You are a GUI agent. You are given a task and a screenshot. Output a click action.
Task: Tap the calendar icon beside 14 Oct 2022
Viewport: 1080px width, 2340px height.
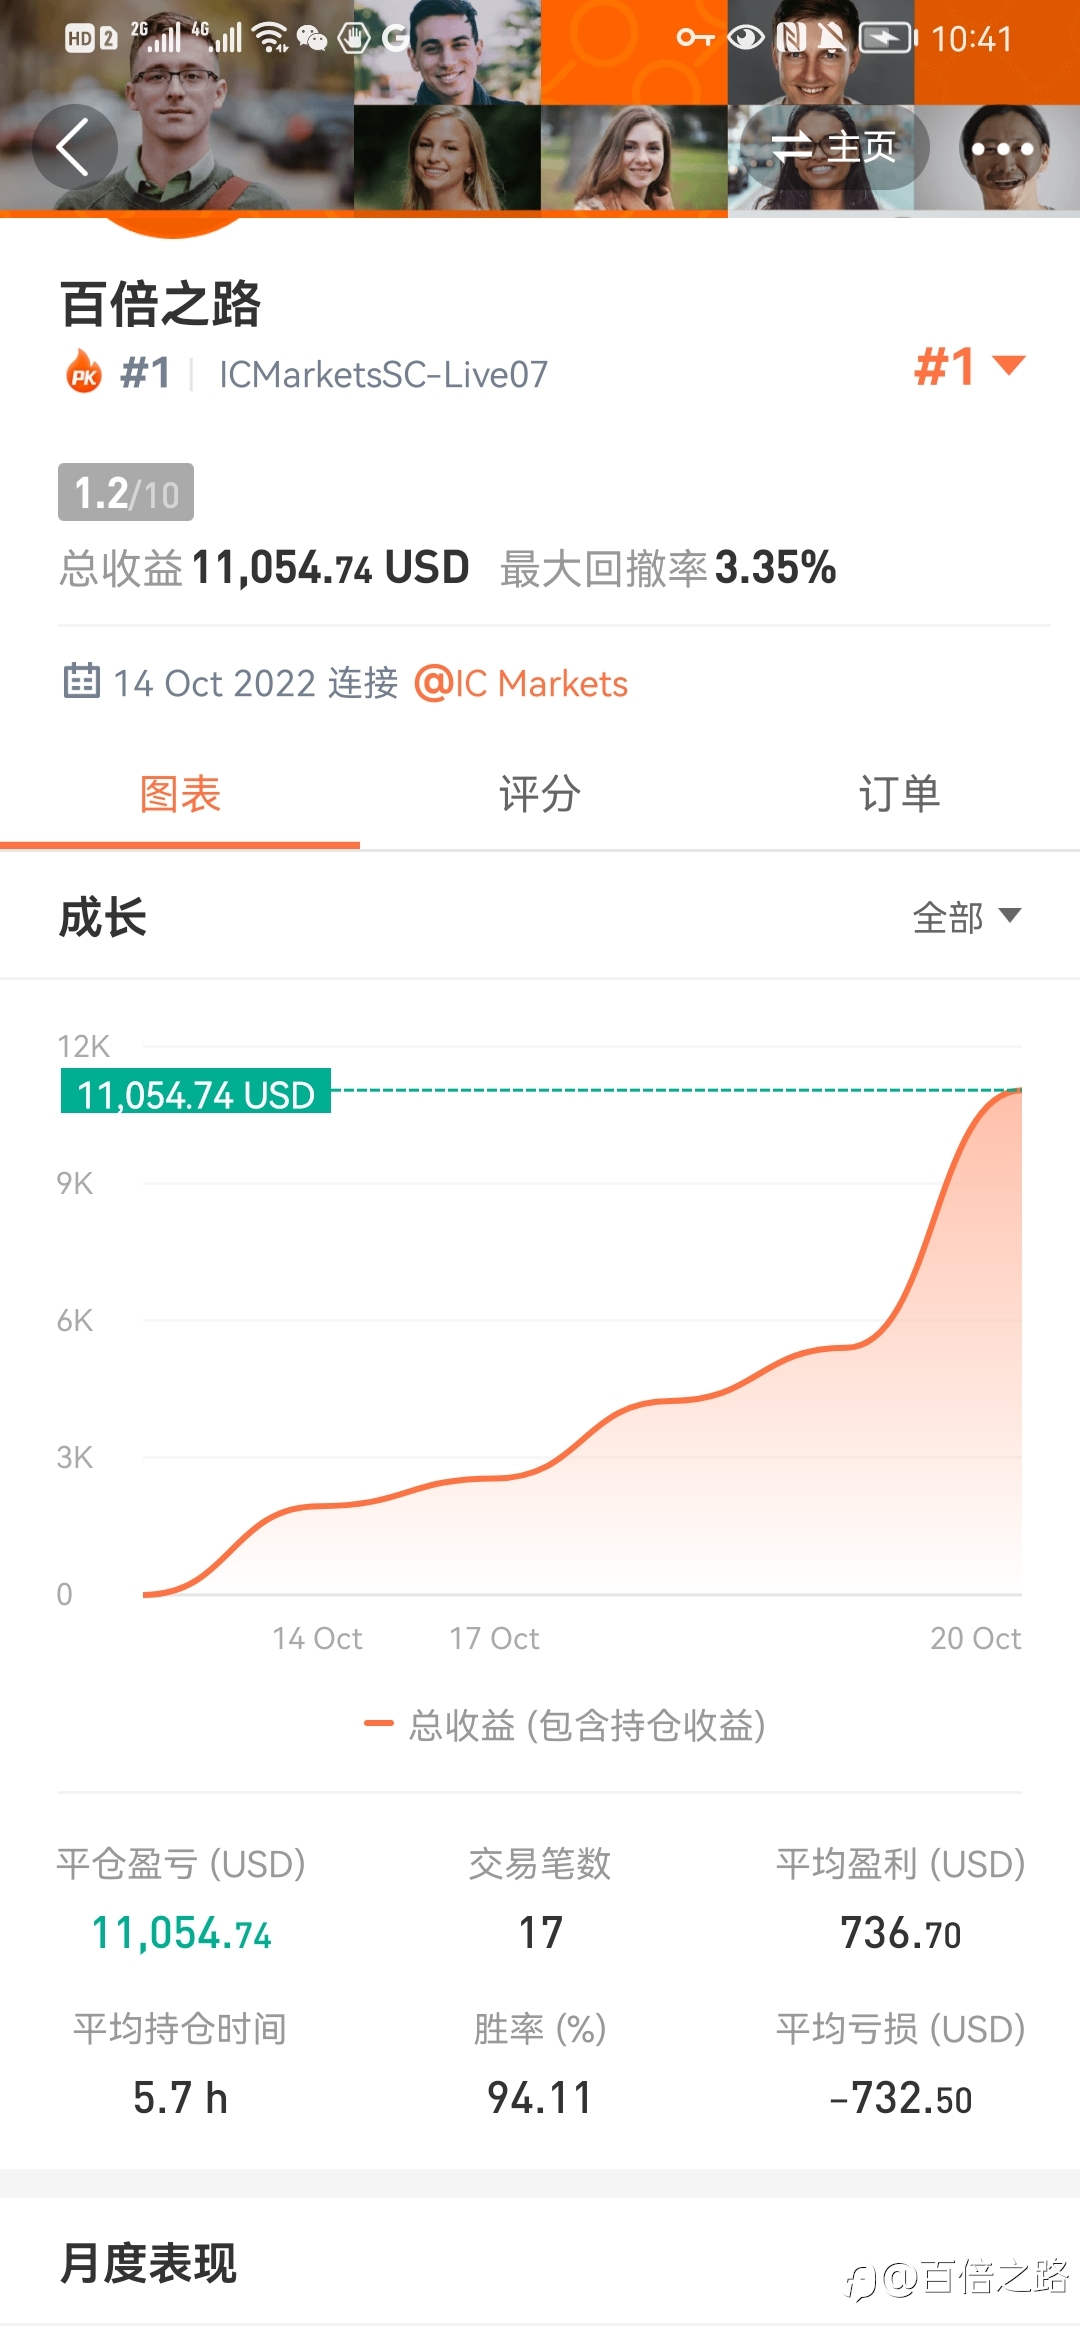click(x=82, y=681)
